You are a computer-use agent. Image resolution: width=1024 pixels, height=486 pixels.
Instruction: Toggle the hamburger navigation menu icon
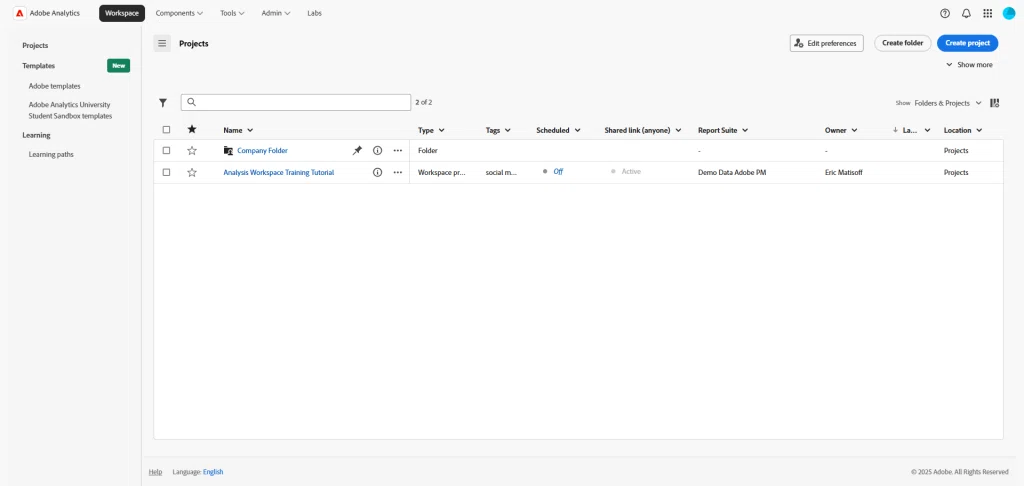(x=162, y=43)
